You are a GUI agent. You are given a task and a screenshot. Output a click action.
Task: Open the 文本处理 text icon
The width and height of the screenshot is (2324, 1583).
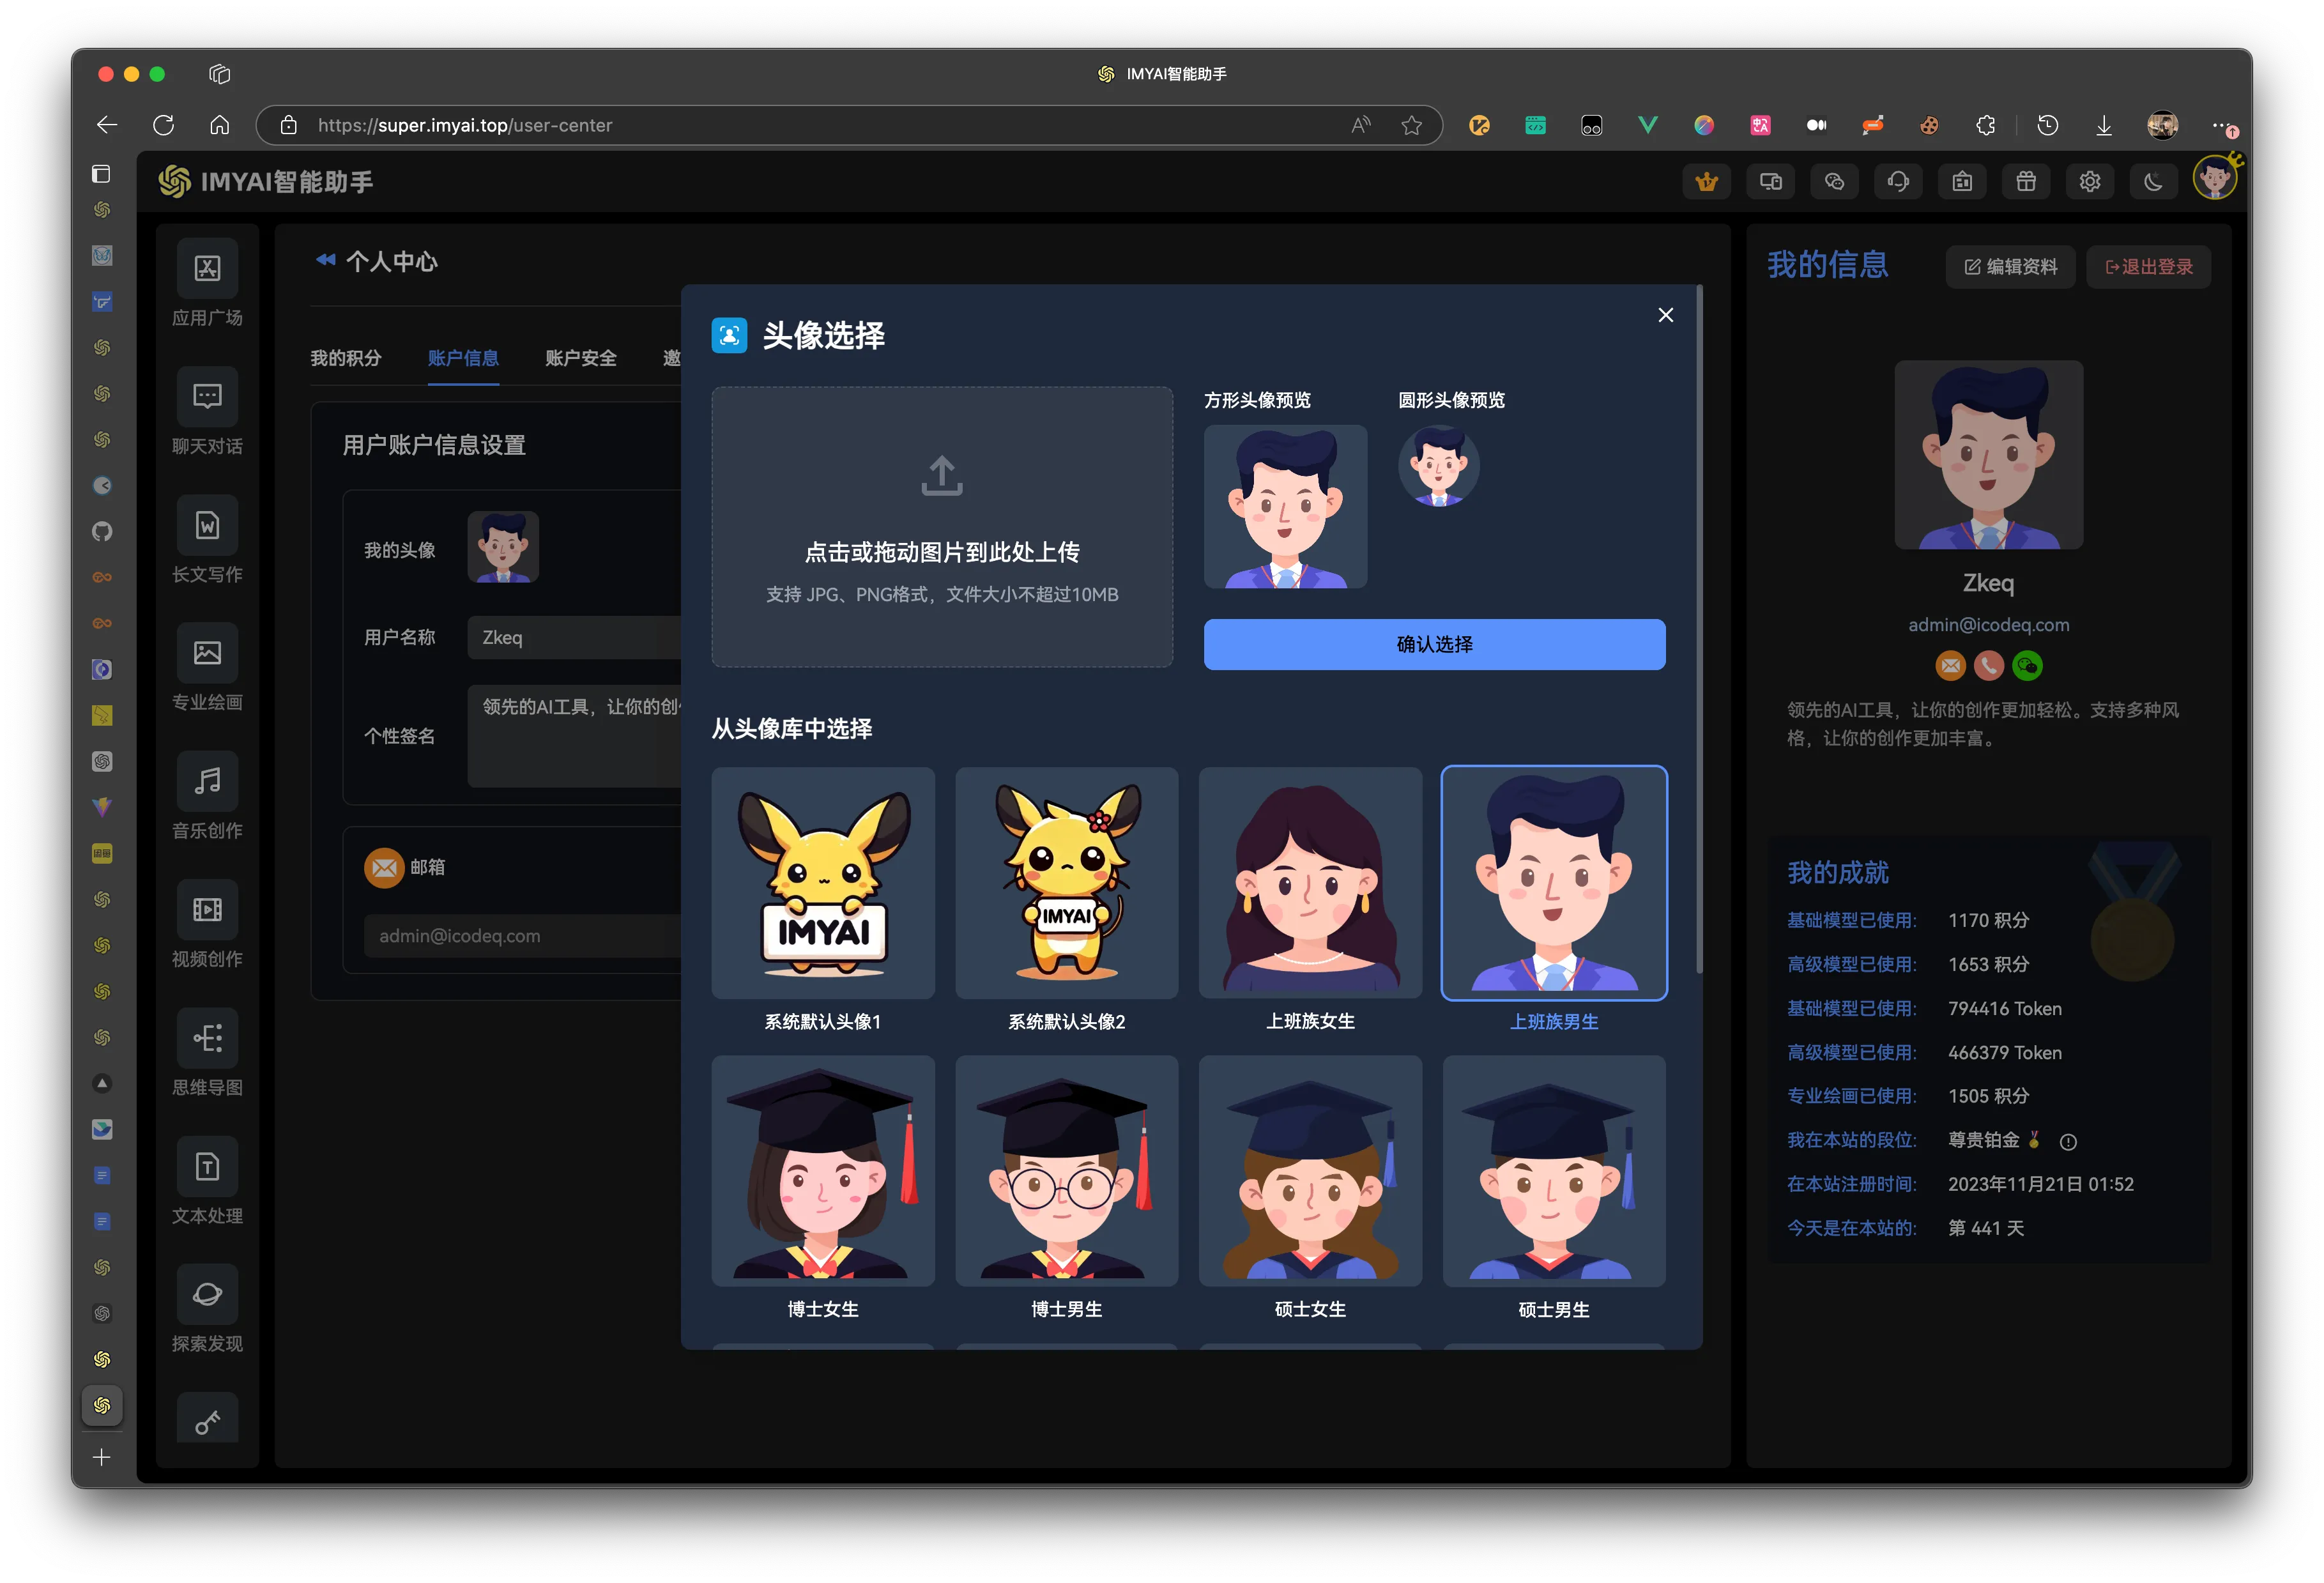point(207,1166)
